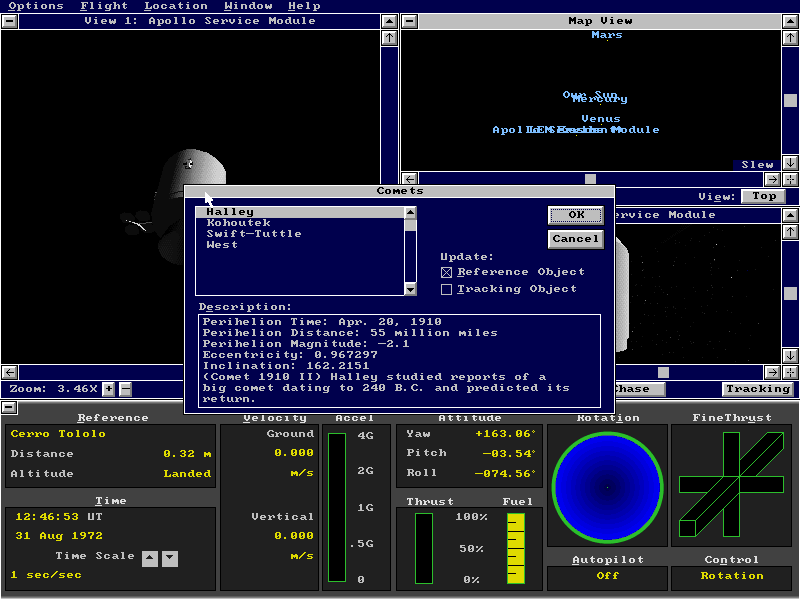Click the Yaw value +163.06
Viewport: 800px width, 600px height.
click(x=505, y=434)
